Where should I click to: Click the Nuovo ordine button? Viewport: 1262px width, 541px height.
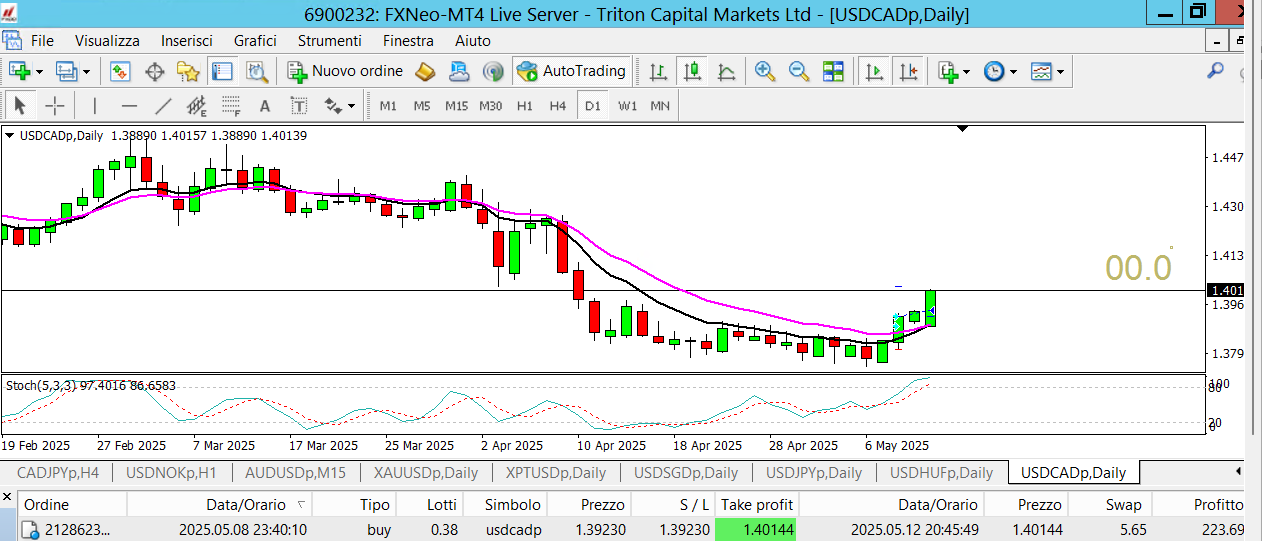(345, 71)
